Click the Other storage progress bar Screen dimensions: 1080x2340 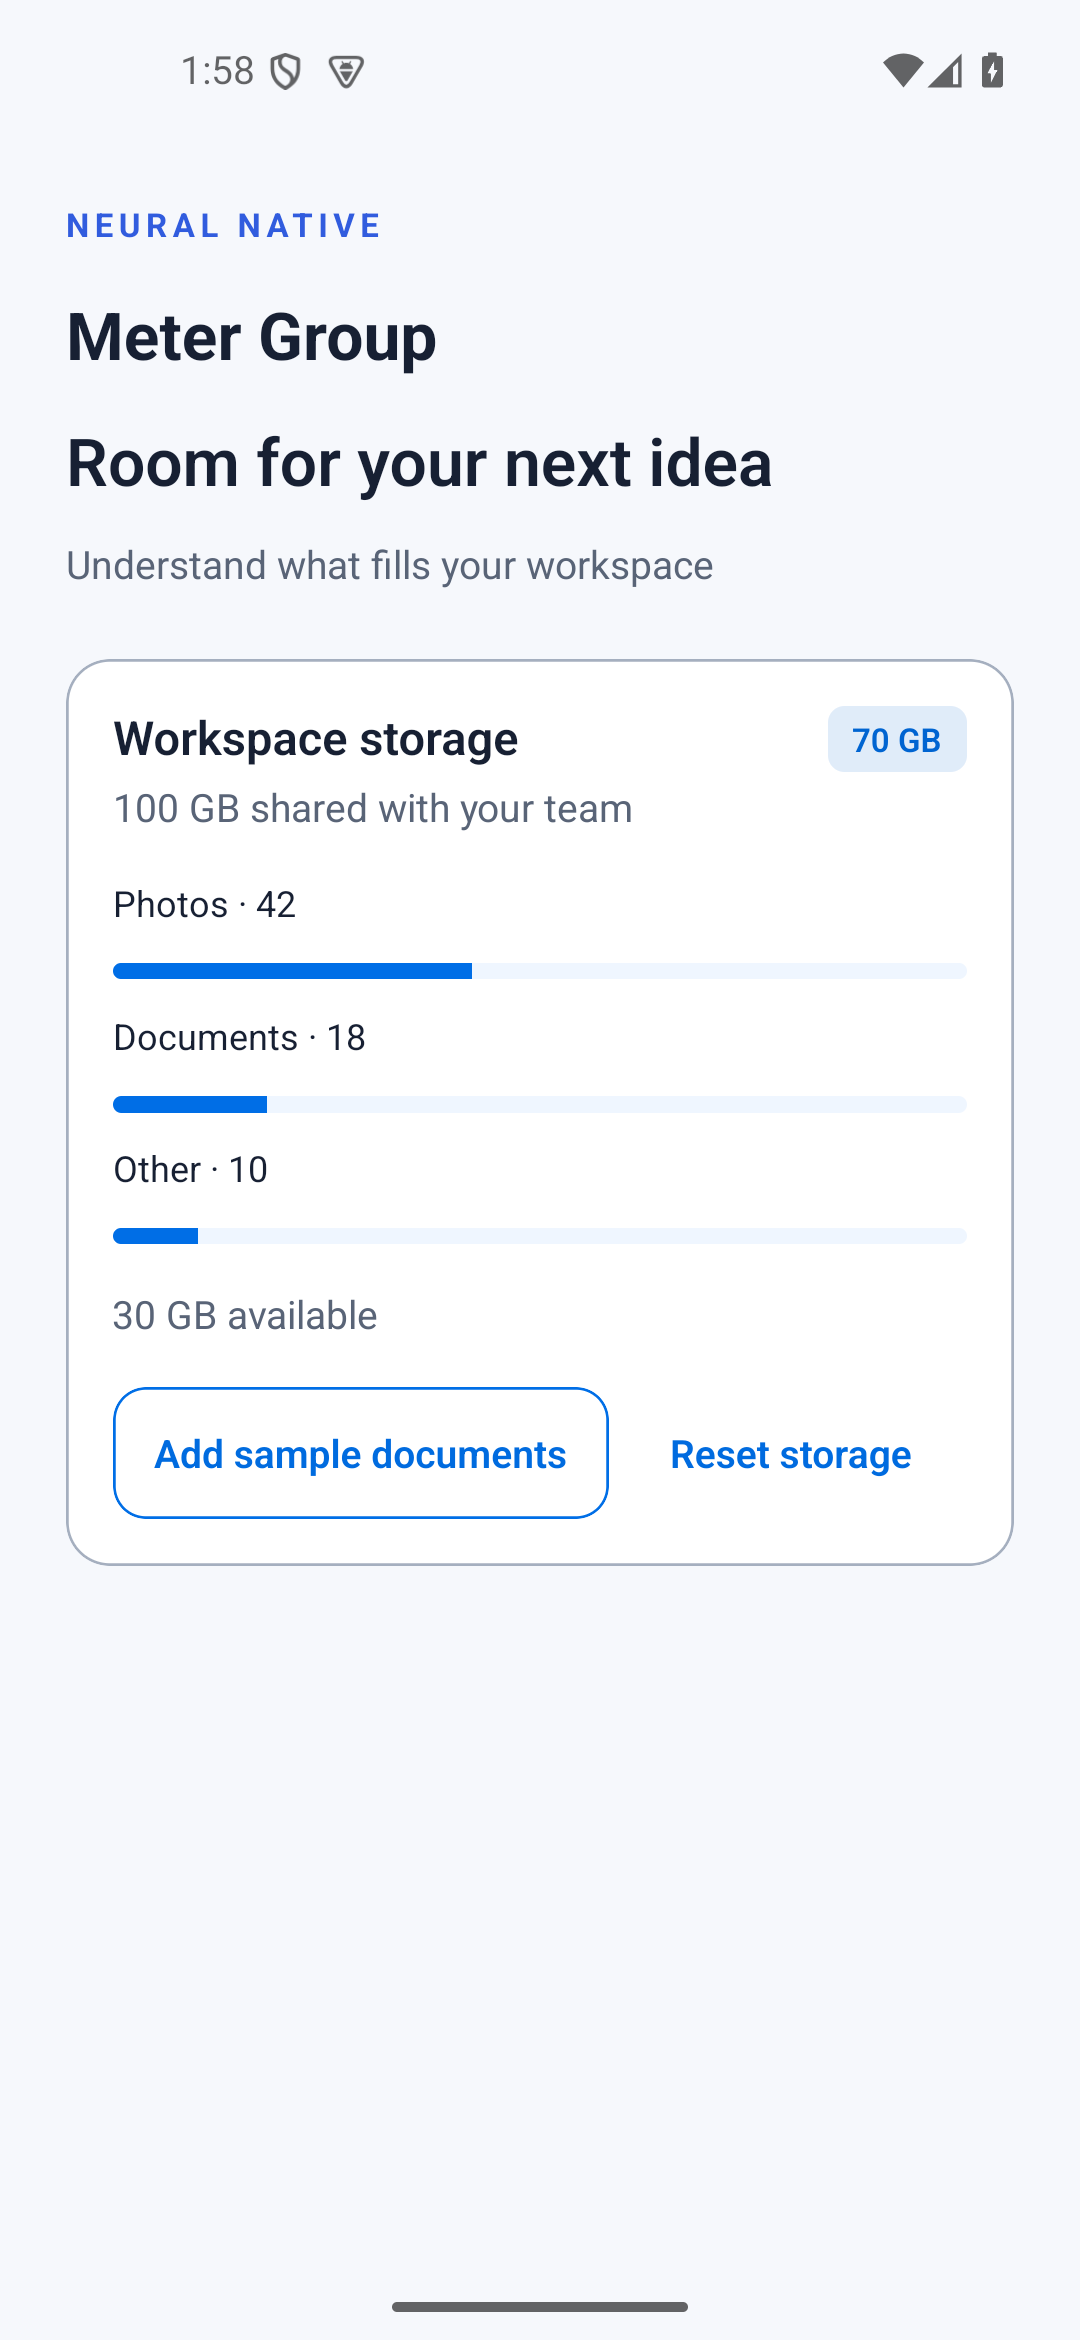540,1236
